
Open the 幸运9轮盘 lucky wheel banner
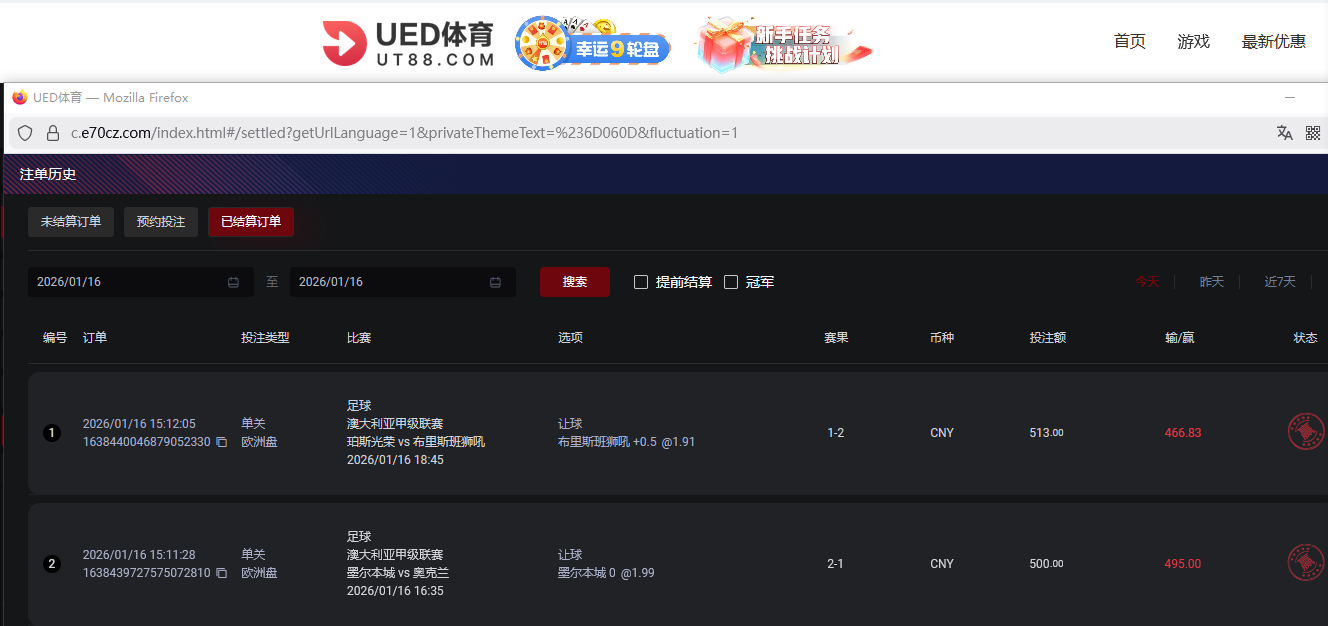point(592,45)
